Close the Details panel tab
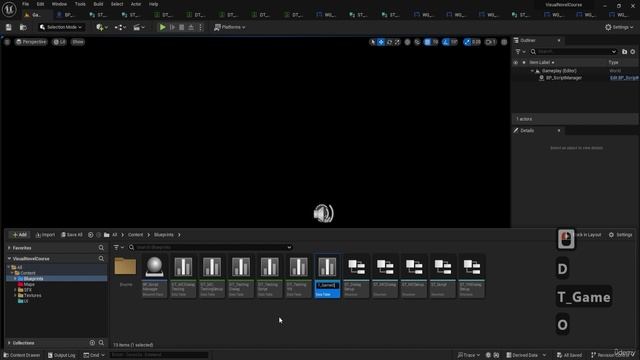The height and width of the screenshot is (360, 640). [x=559, y=131]
